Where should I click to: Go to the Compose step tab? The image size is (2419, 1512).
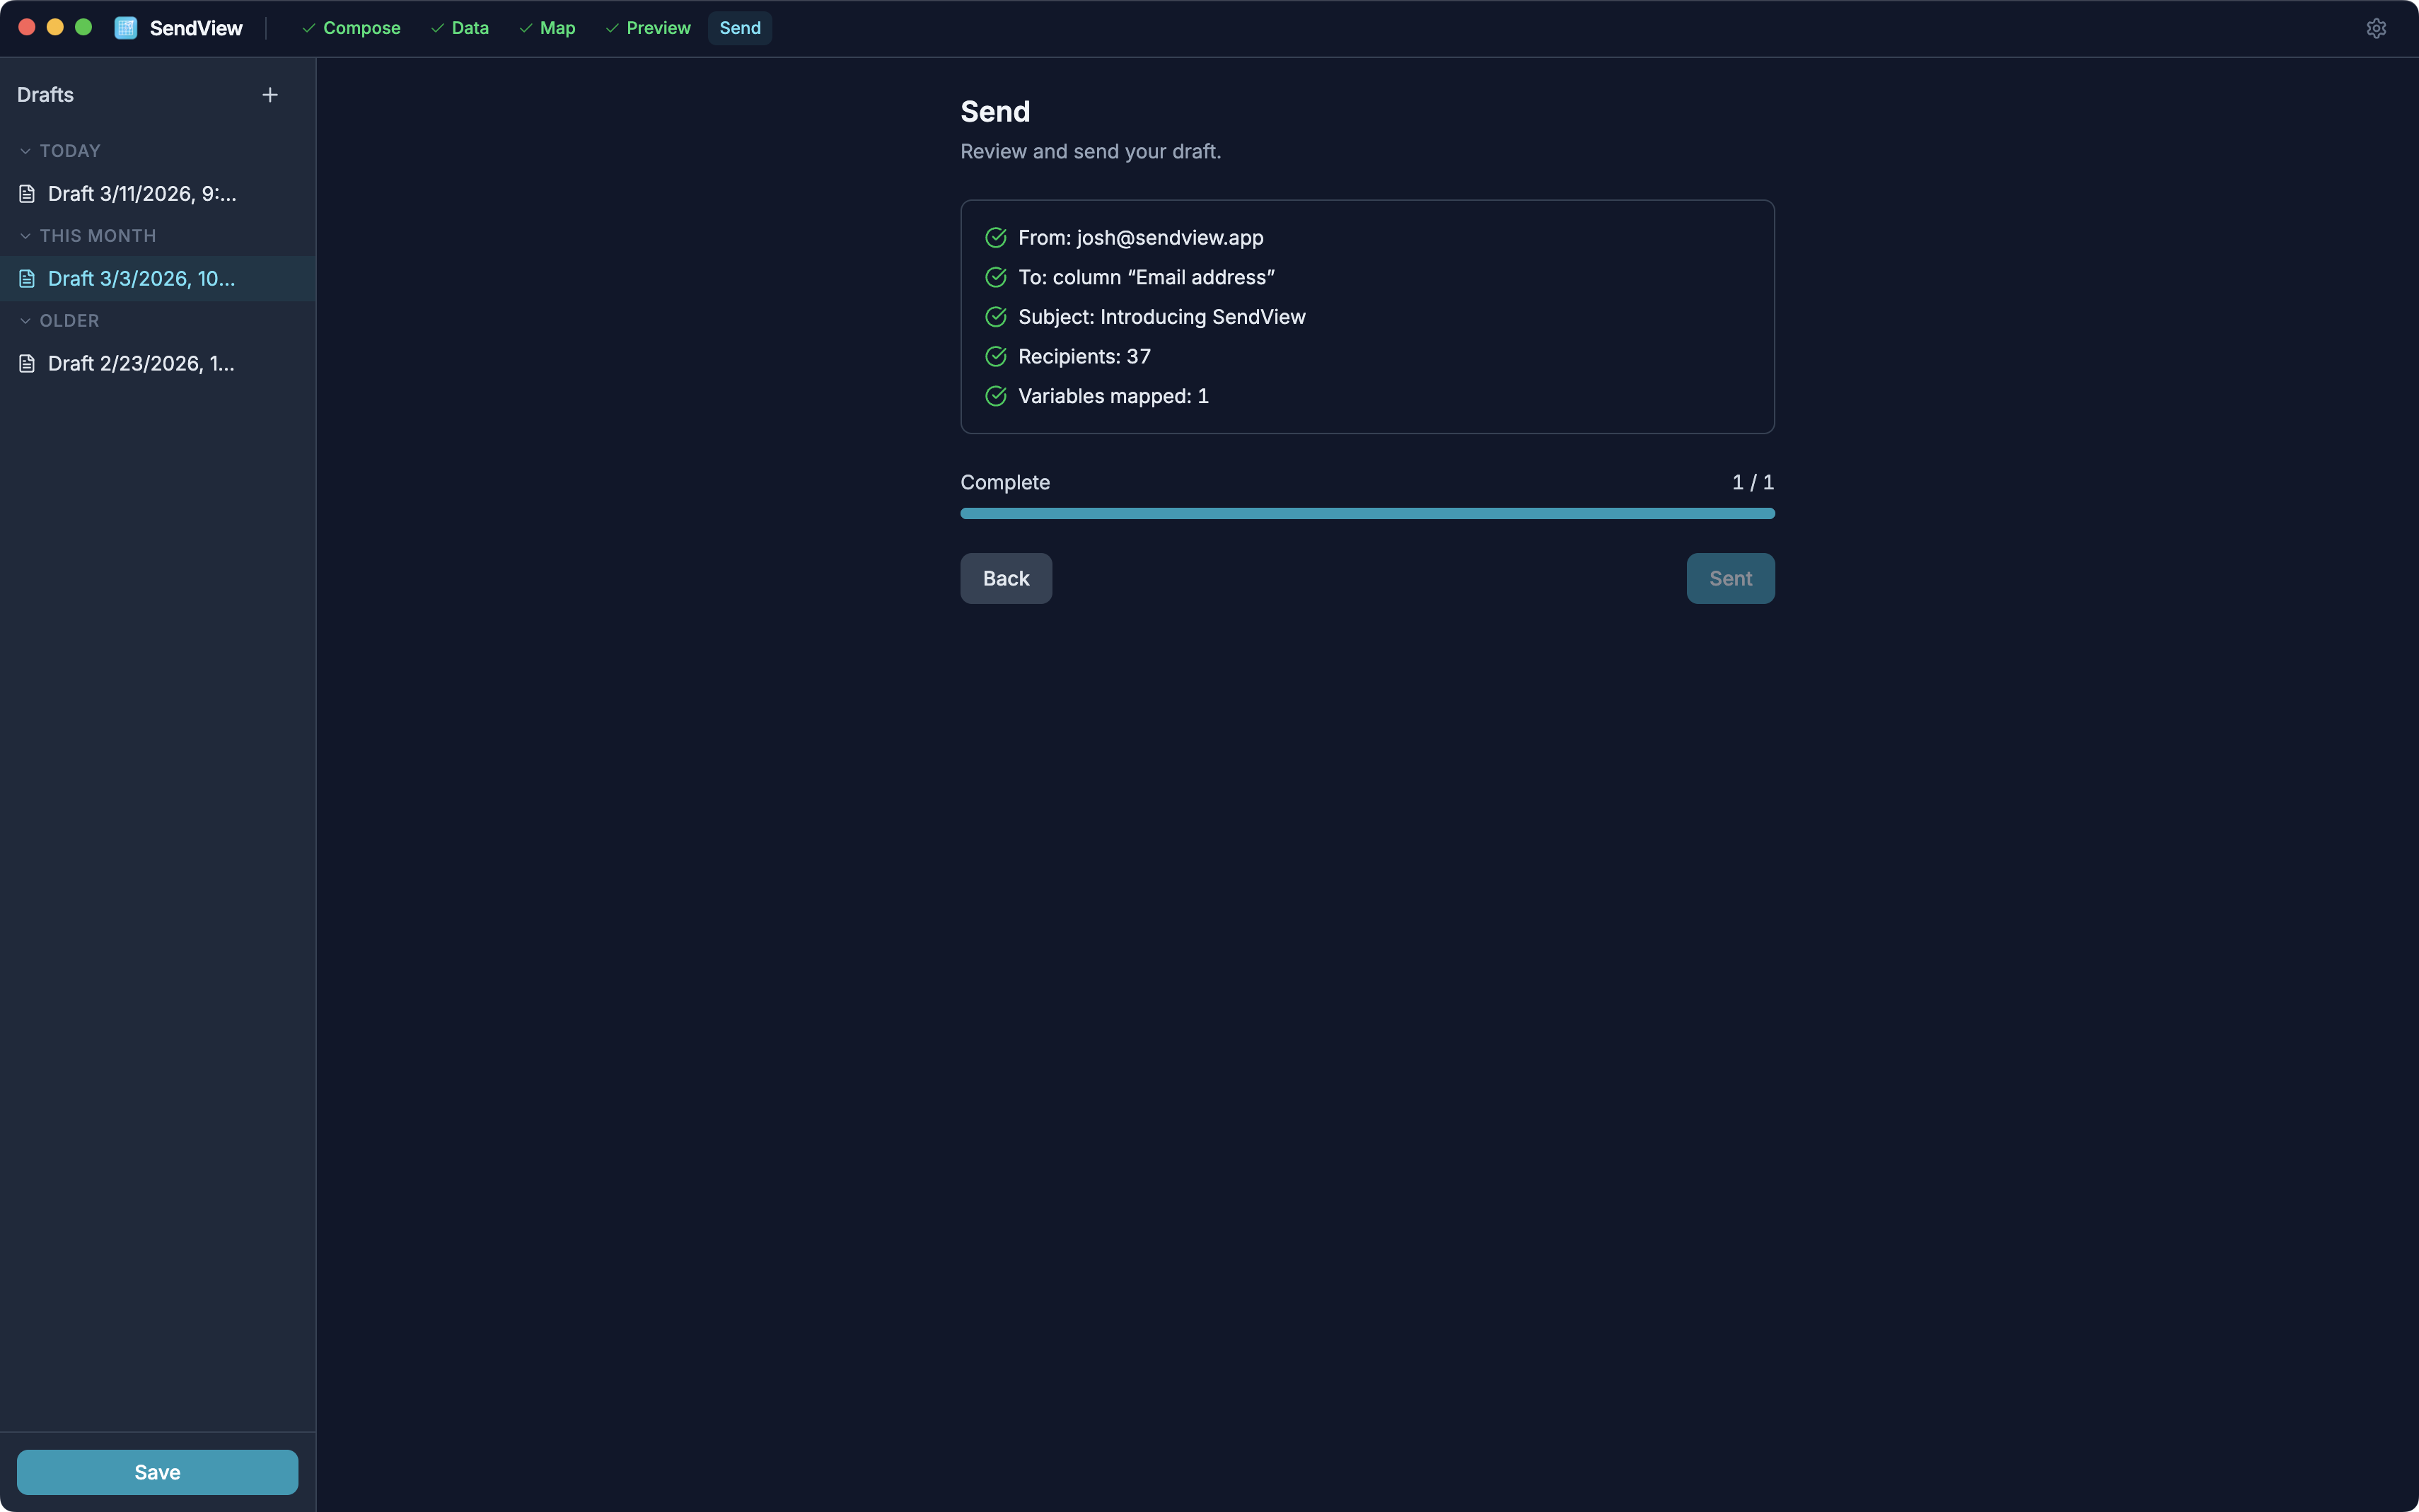click(x=351, y=28)
